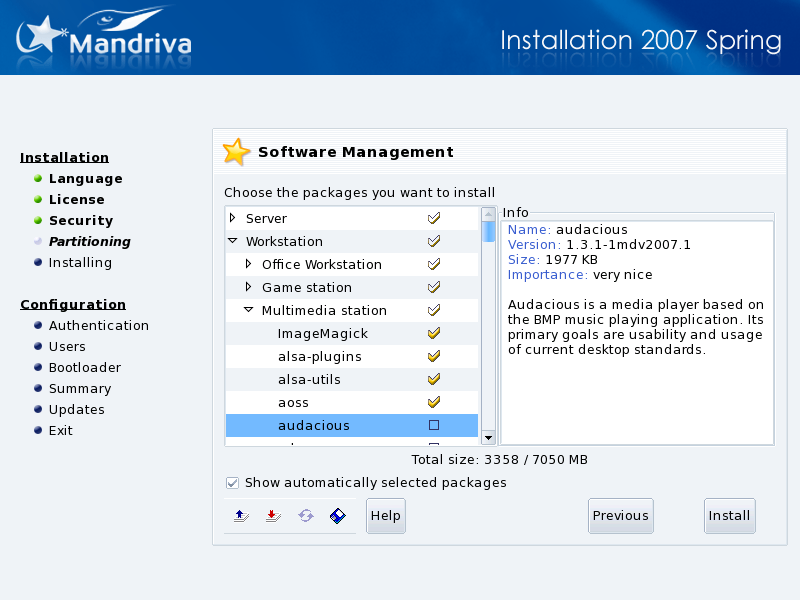
Task: Click the Mandriva star logo
Action: coord(42,38)
